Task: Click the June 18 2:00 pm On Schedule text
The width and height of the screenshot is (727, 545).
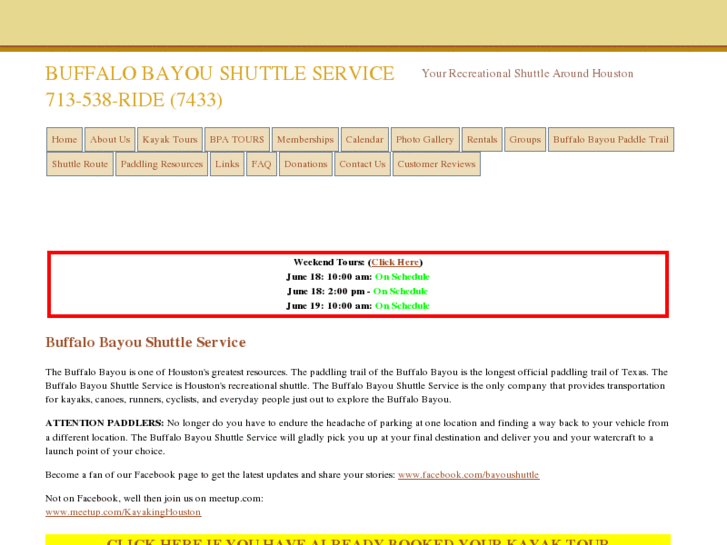Action: 400,291
